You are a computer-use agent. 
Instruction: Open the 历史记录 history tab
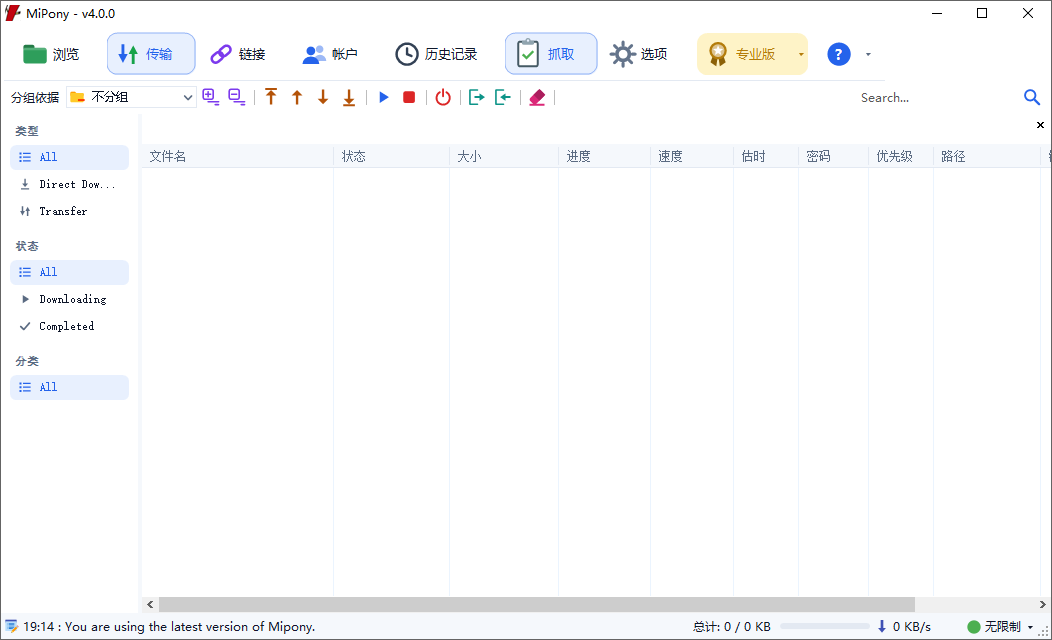pos(436,54)
